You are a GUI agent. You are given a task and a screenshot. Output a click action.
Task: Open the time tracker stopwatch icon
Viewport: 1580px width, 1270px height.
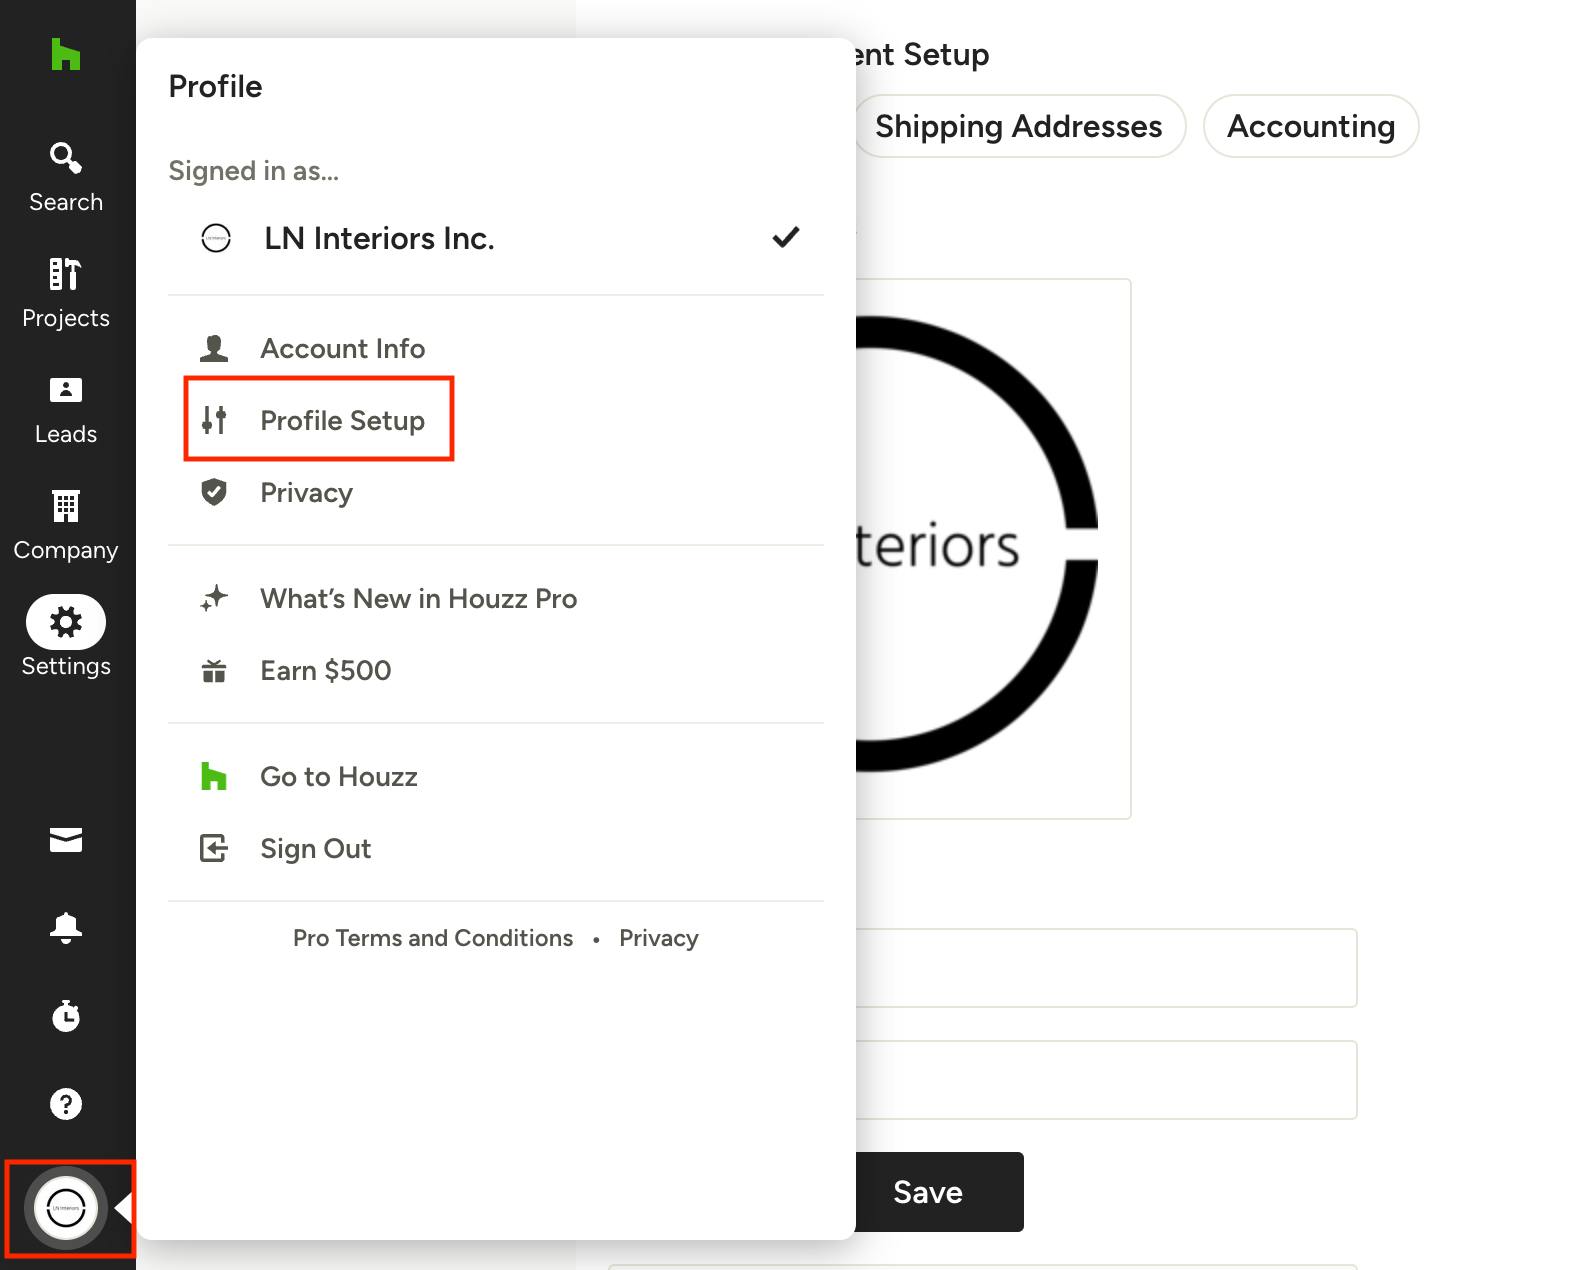click(x=66, y=1016)
